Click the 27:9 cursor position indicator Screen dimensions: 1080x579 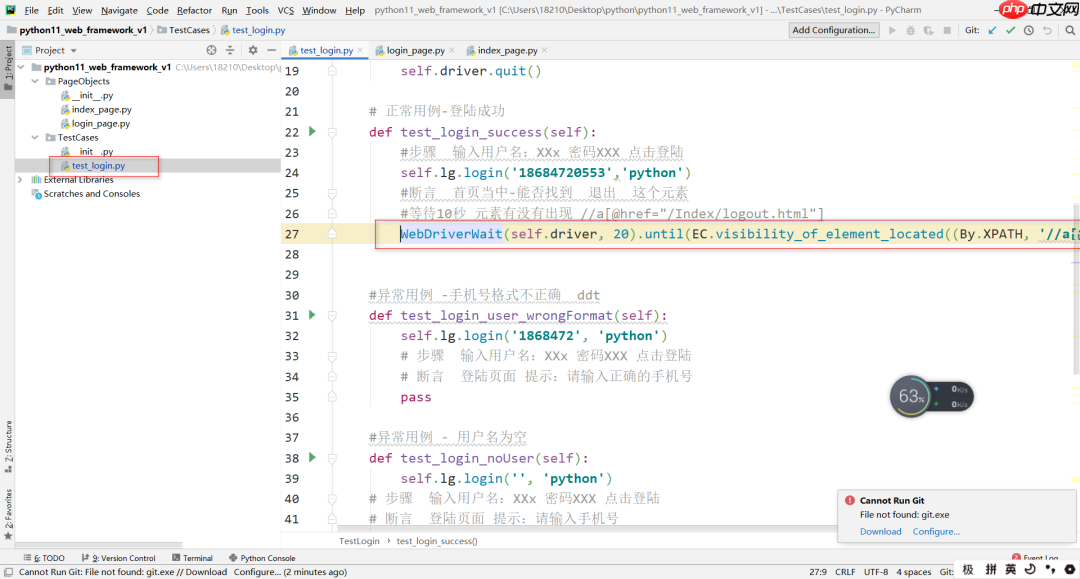click(x=818, y=571)
